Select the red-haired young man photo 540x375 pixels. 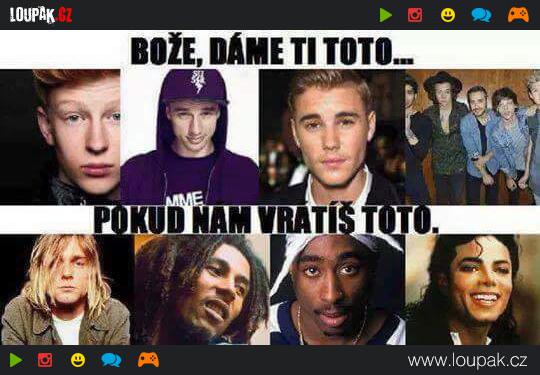coord(60,137)
